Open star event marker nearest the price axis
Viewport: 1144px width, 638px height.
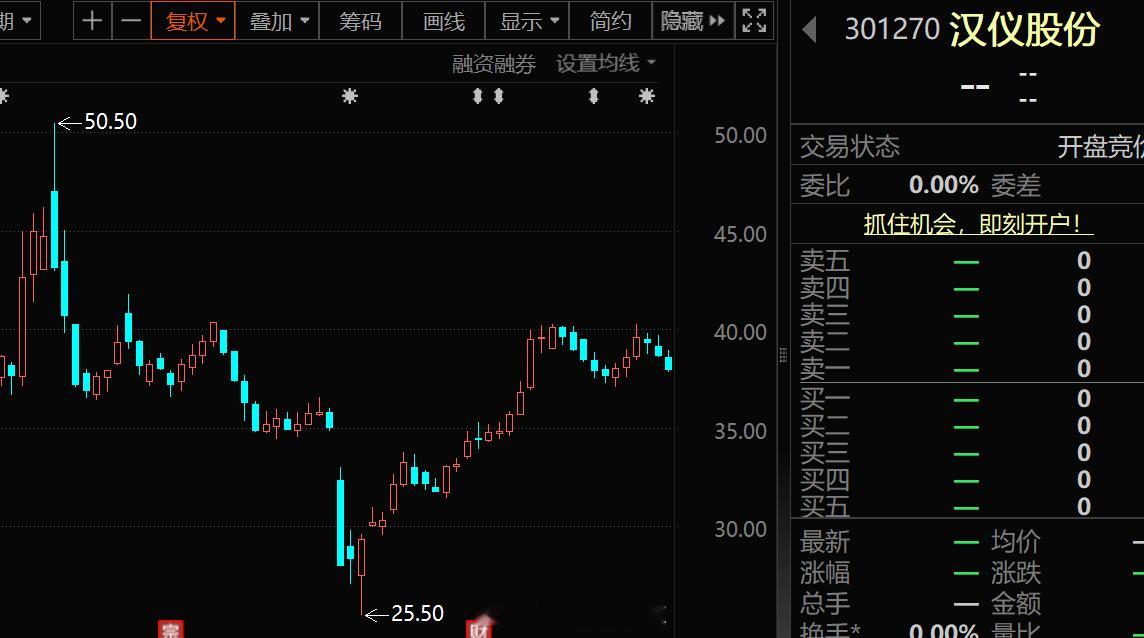(646, 96)
